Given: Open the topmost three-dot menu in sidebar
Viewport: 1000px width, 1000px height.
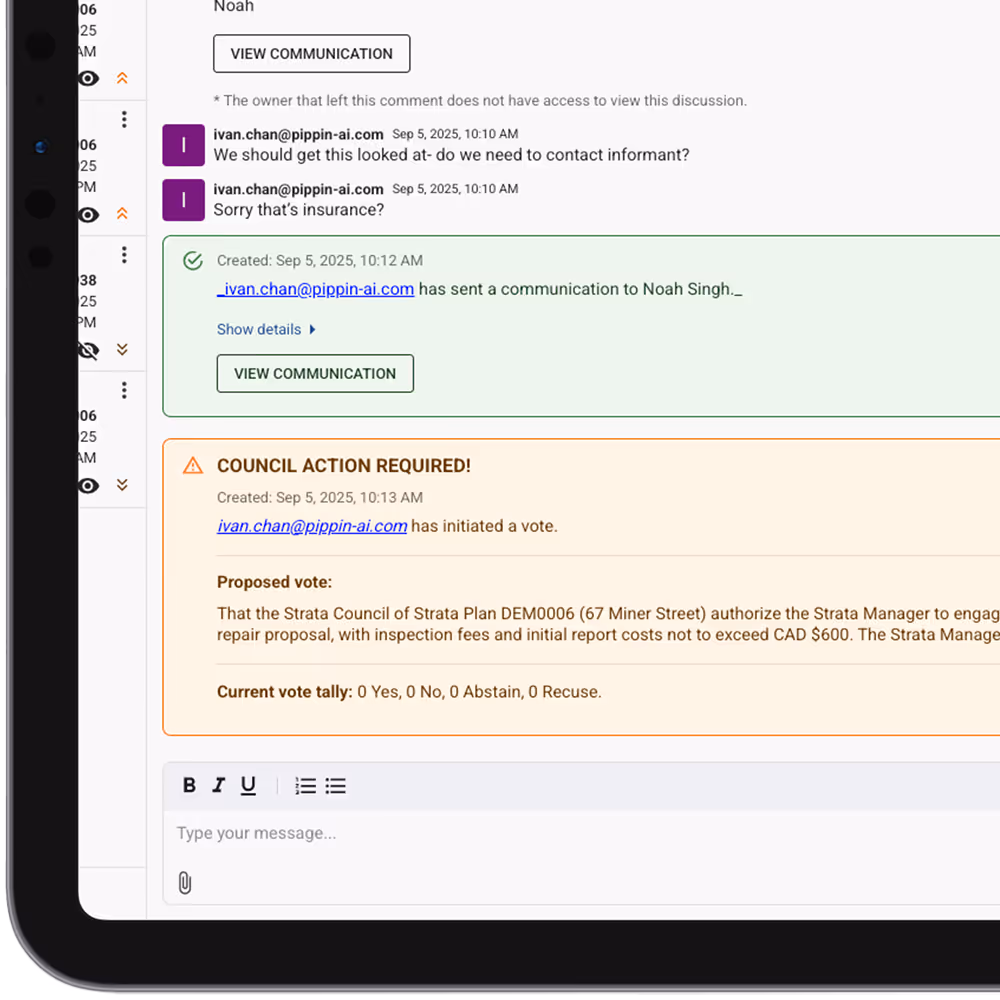Looking at the screenshot, I should pyautogui.click(x=124, y=119).
